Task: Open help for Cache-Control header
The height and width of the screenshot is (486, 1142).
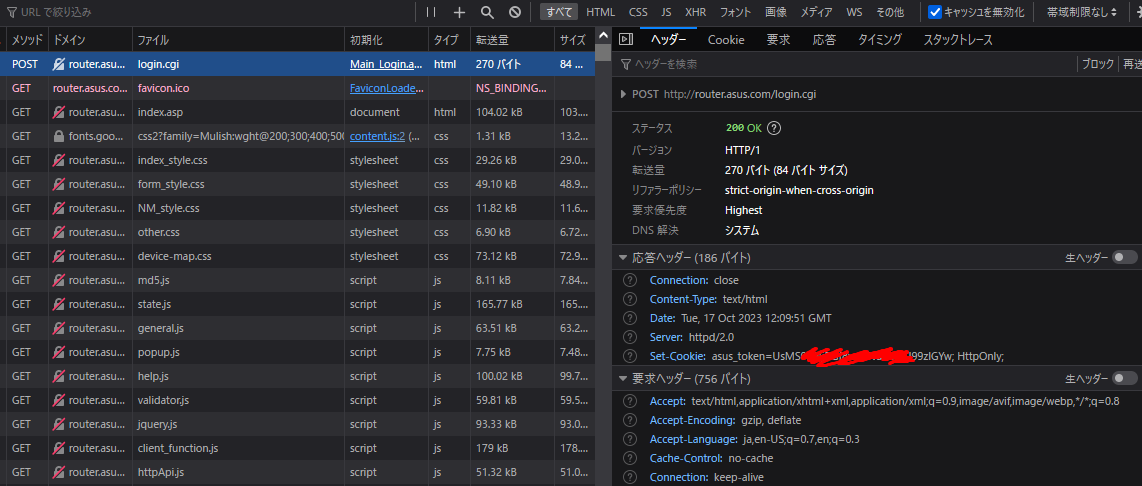Action: click(630, 458)
